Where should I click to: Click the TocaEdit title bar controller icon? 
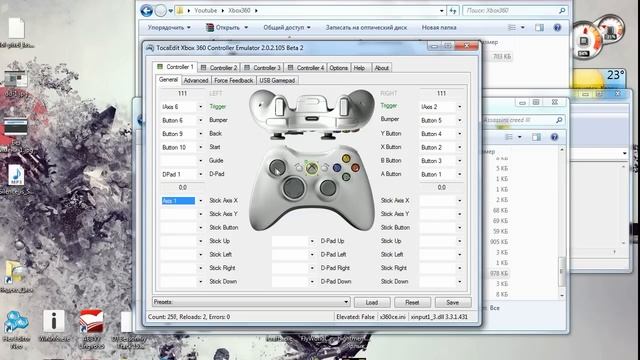[150, 48]
